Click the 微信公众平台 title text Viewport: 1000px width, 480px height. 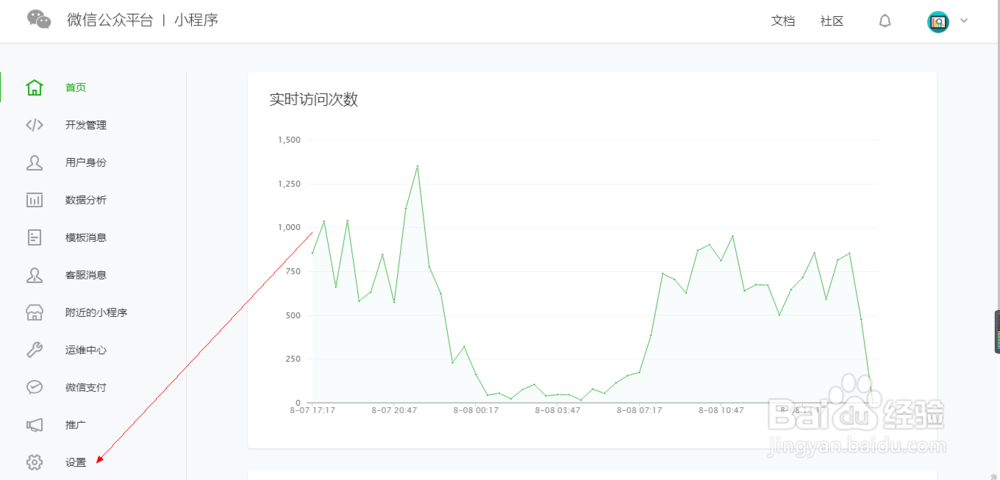(110, 20)
